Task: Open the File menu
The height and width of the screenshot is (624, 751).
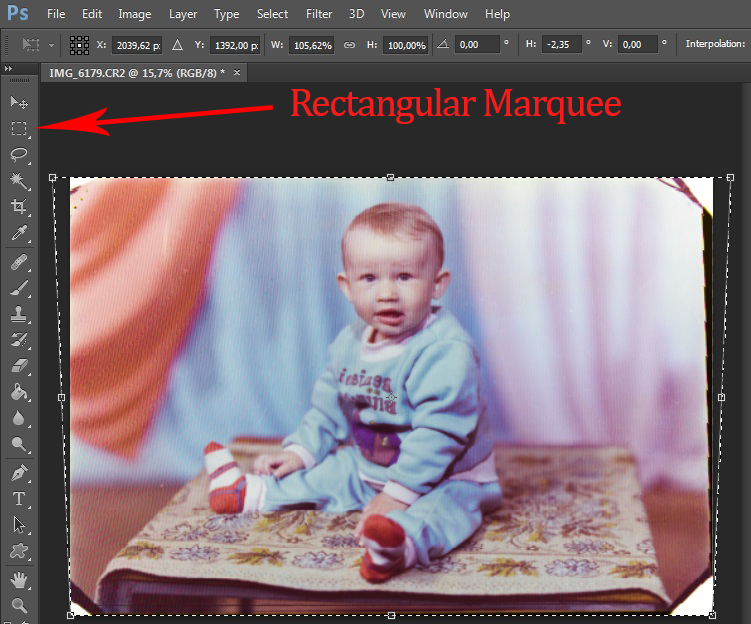Action: click(56, 14)
